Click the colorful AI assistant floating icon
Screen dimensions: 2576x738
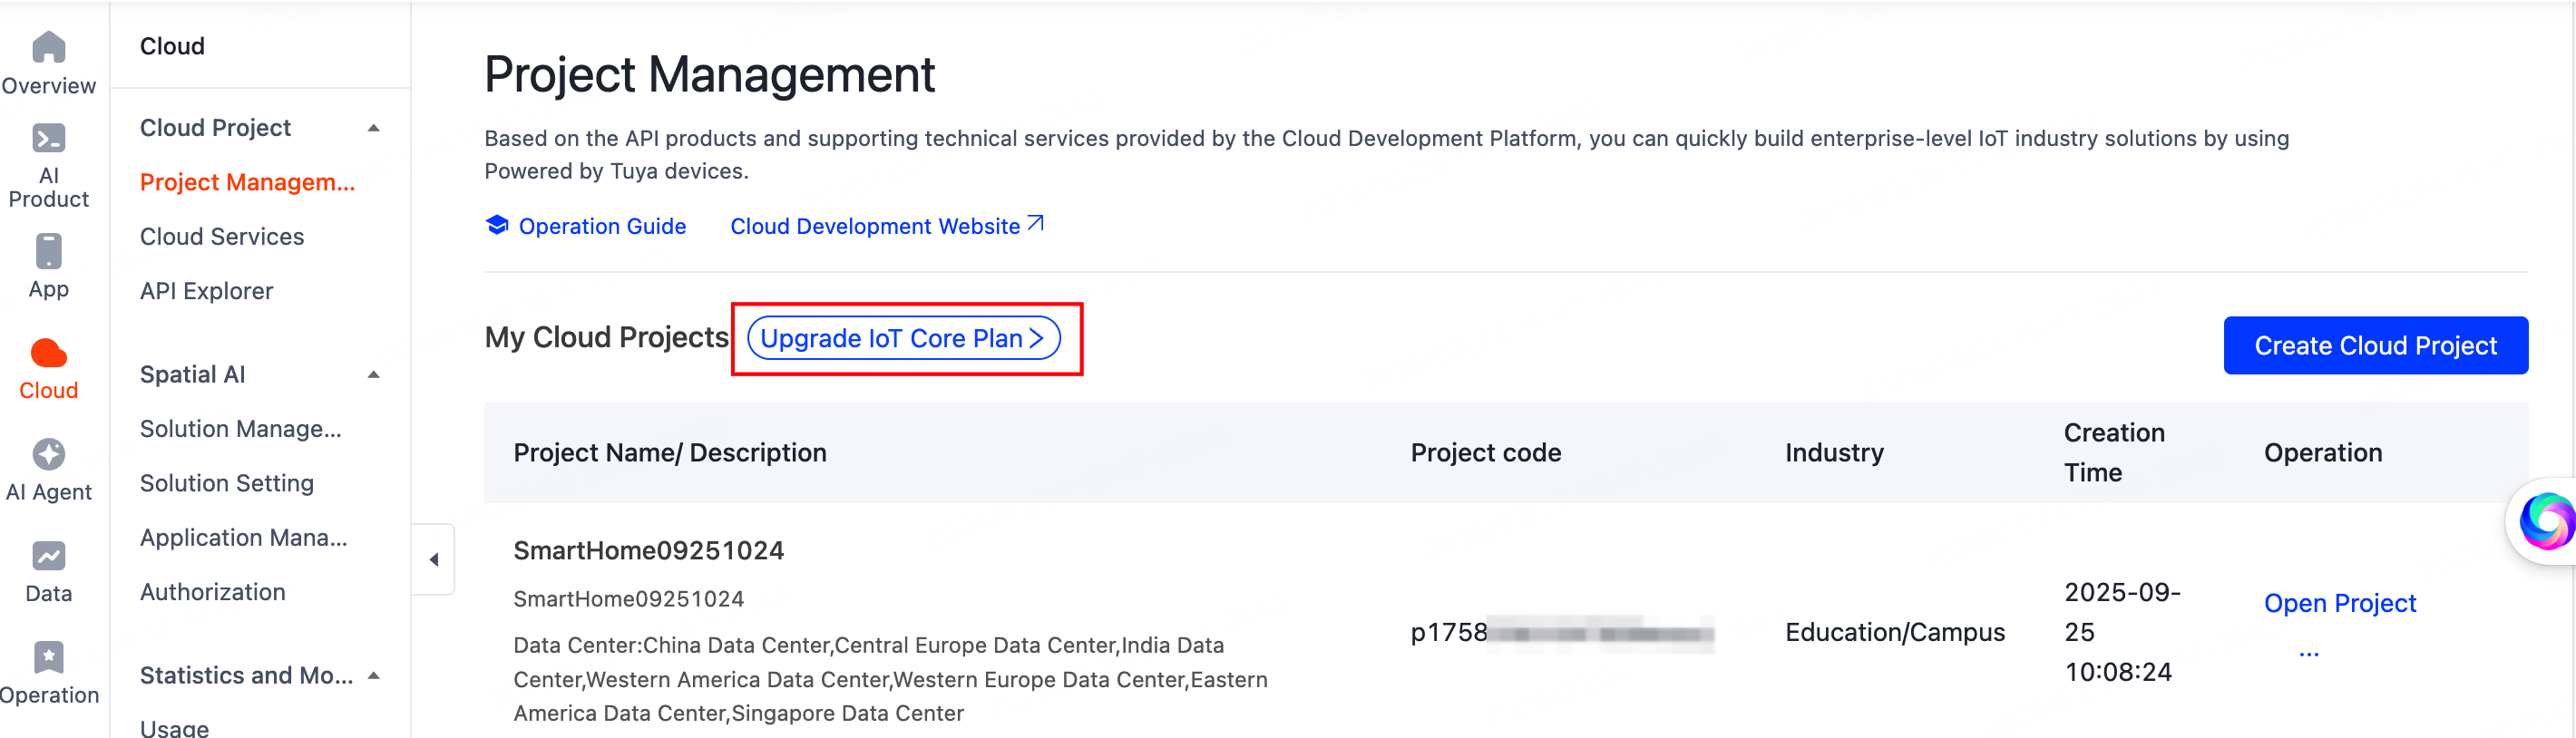click(2545, 521)
